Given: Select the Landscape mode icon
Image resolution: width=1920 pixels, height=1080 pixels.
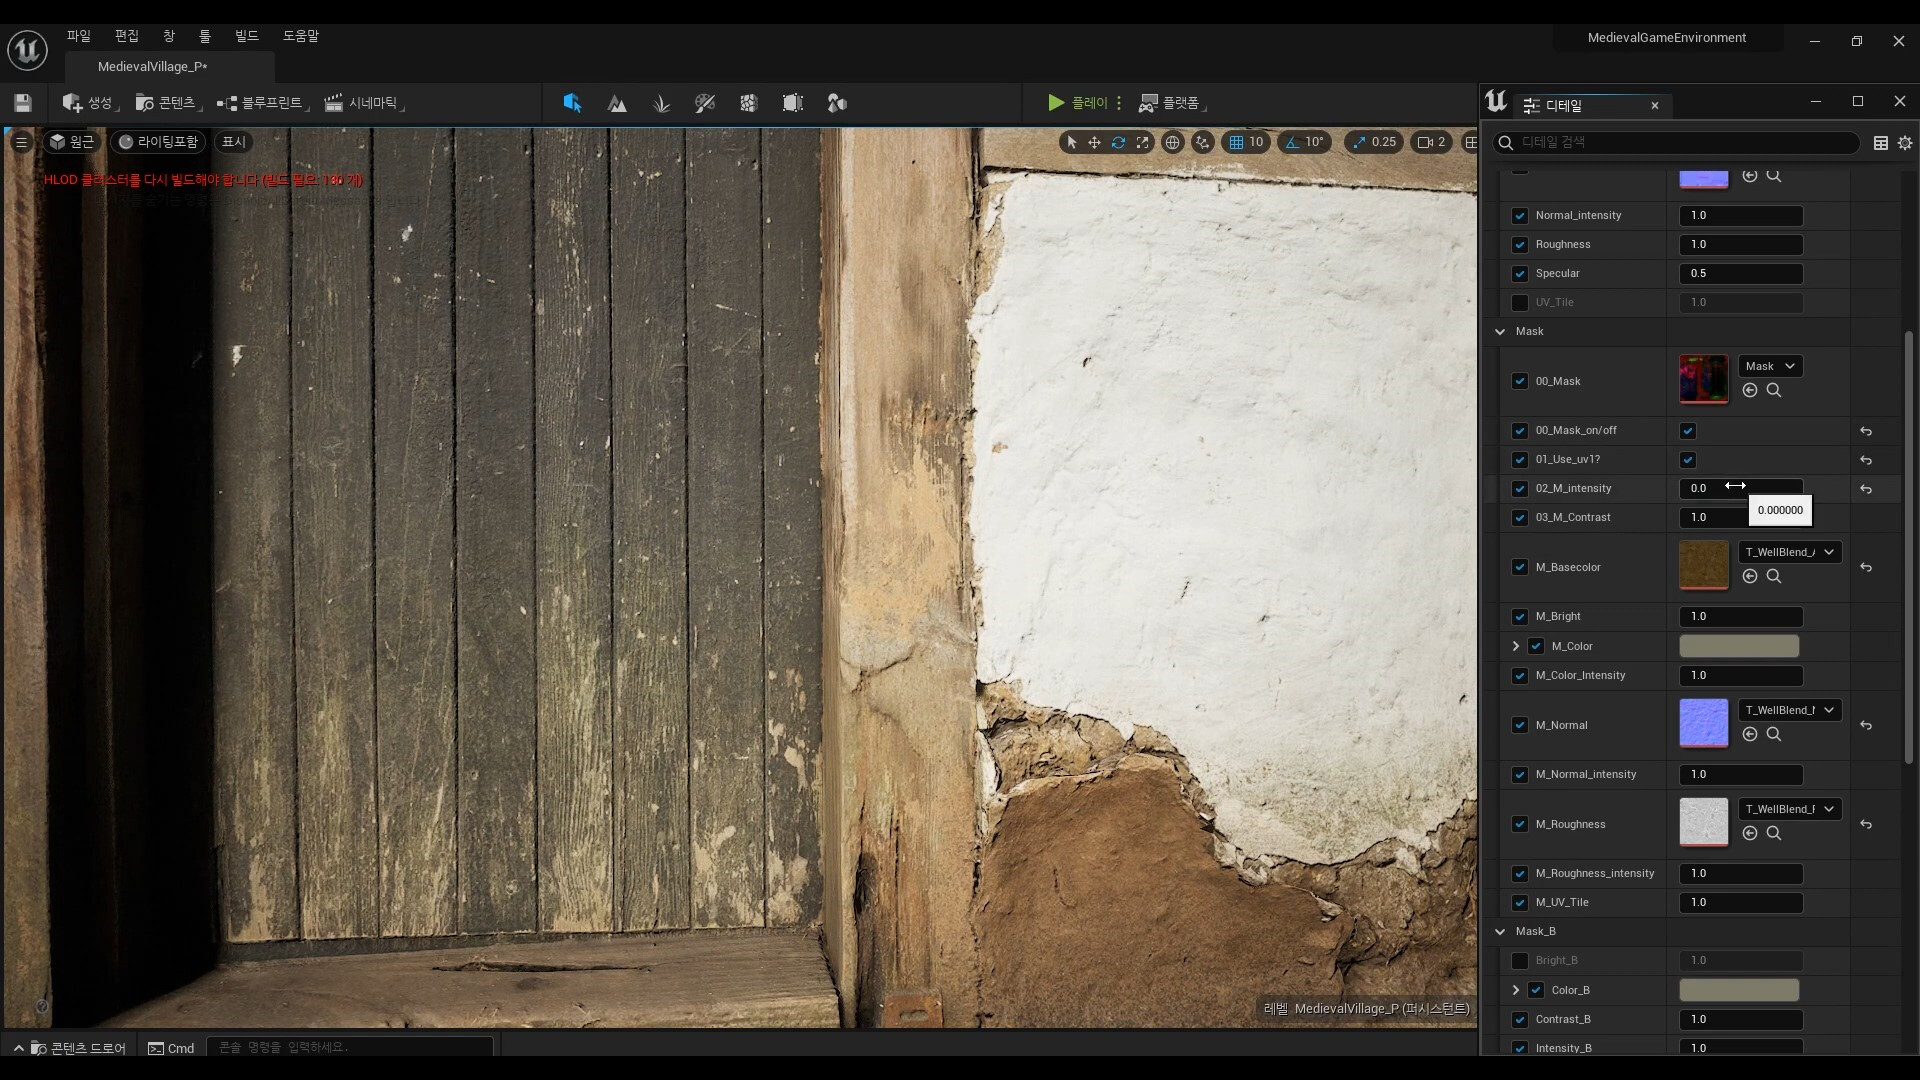Looking at the screenshot, I should (x=617, y=103).
